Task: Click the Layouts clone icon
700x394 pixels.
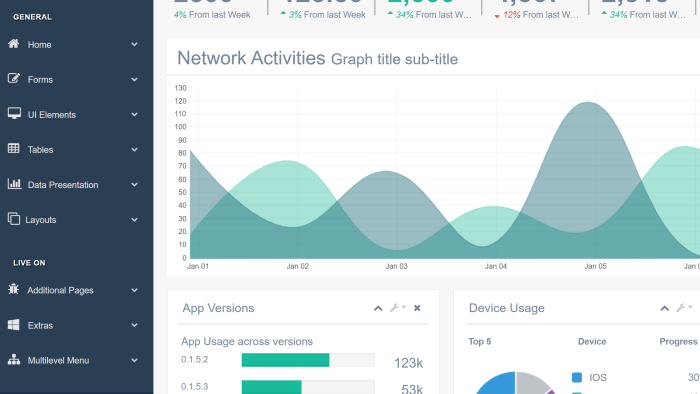Action: [14, 219]
